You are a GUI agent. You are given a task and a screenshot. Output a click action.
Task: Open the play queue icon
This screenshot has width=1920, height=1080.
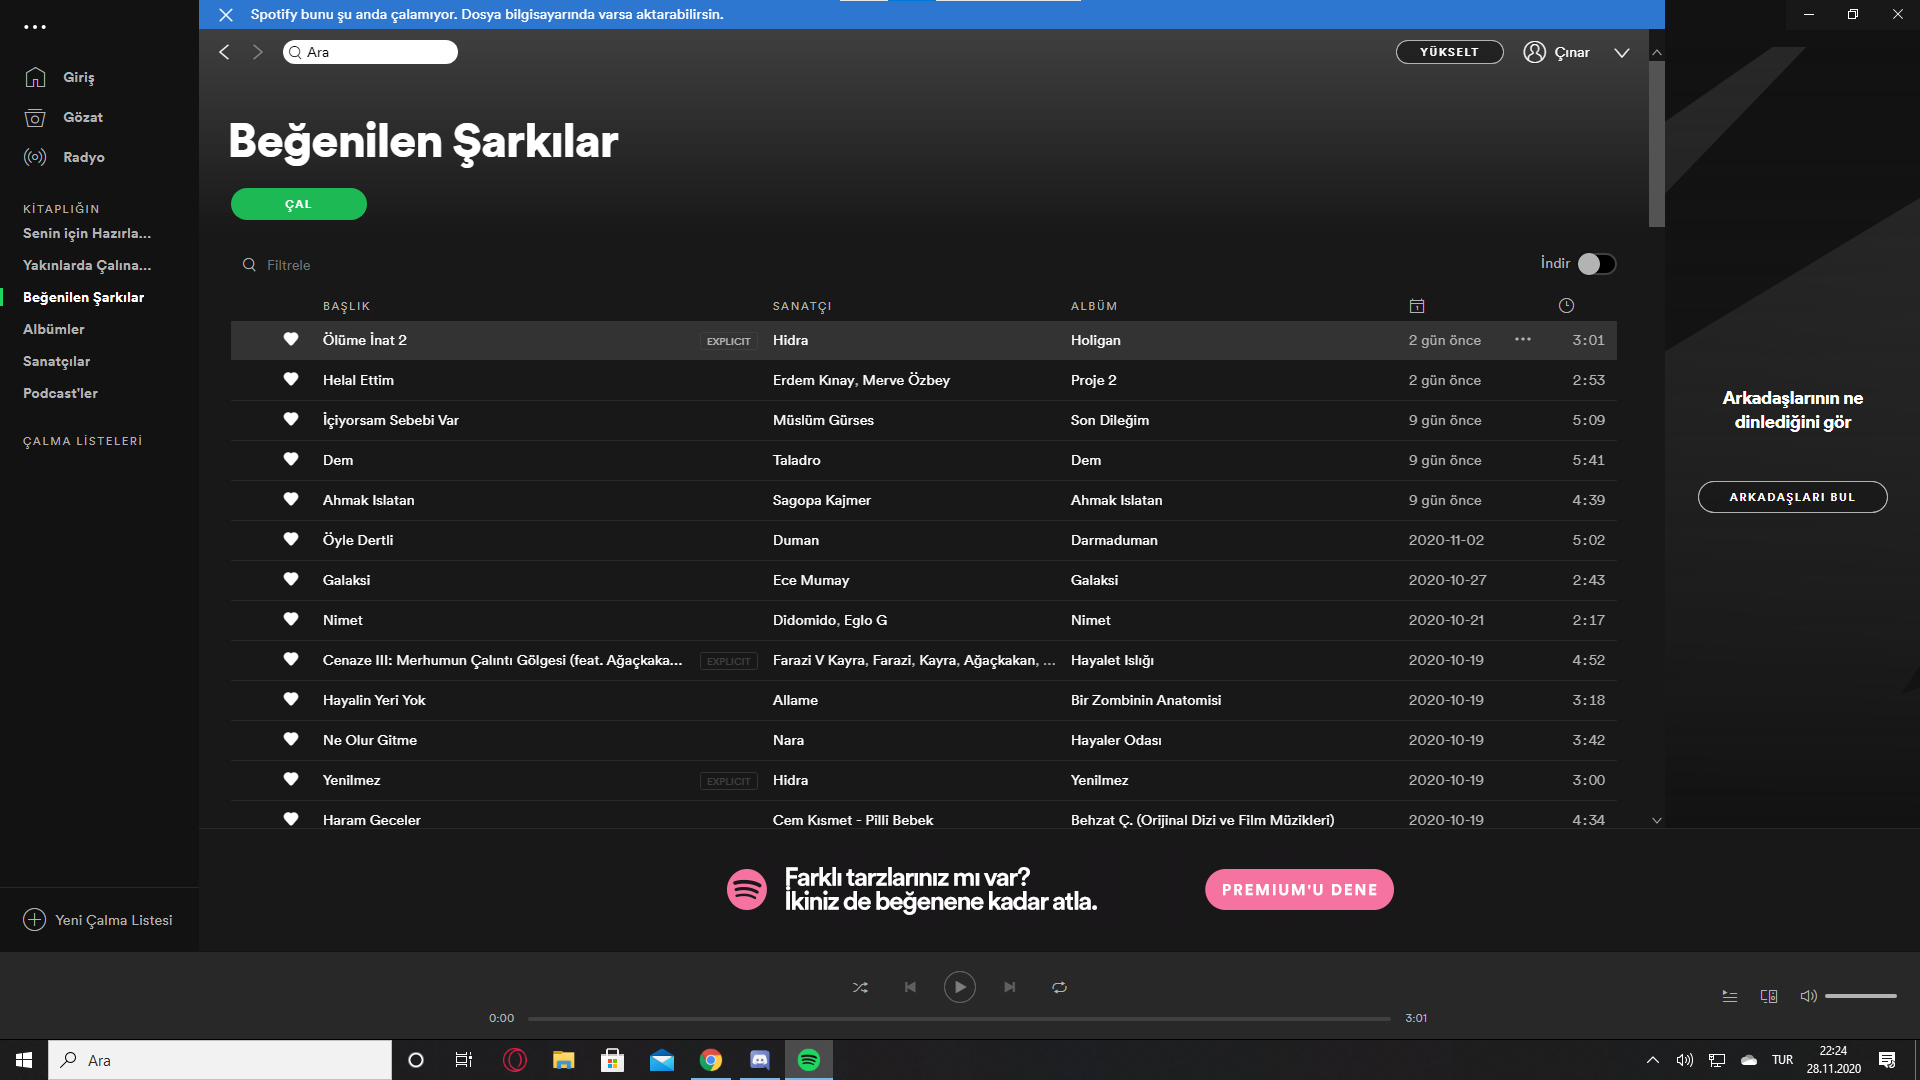click(1729, 996)
